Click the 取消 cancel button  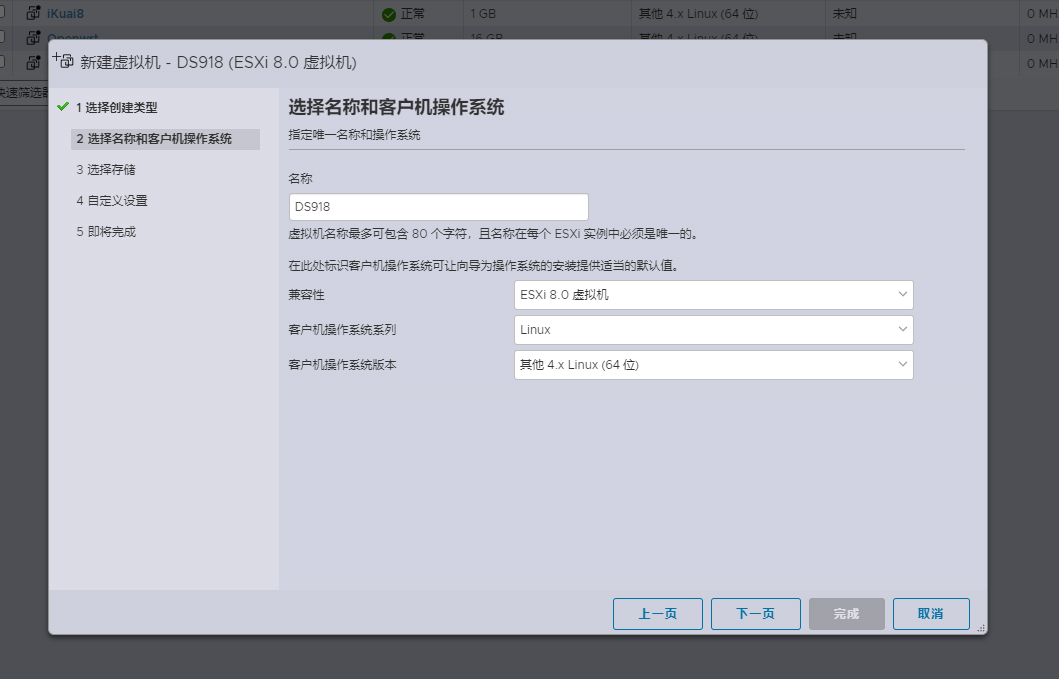pos(930,614)
